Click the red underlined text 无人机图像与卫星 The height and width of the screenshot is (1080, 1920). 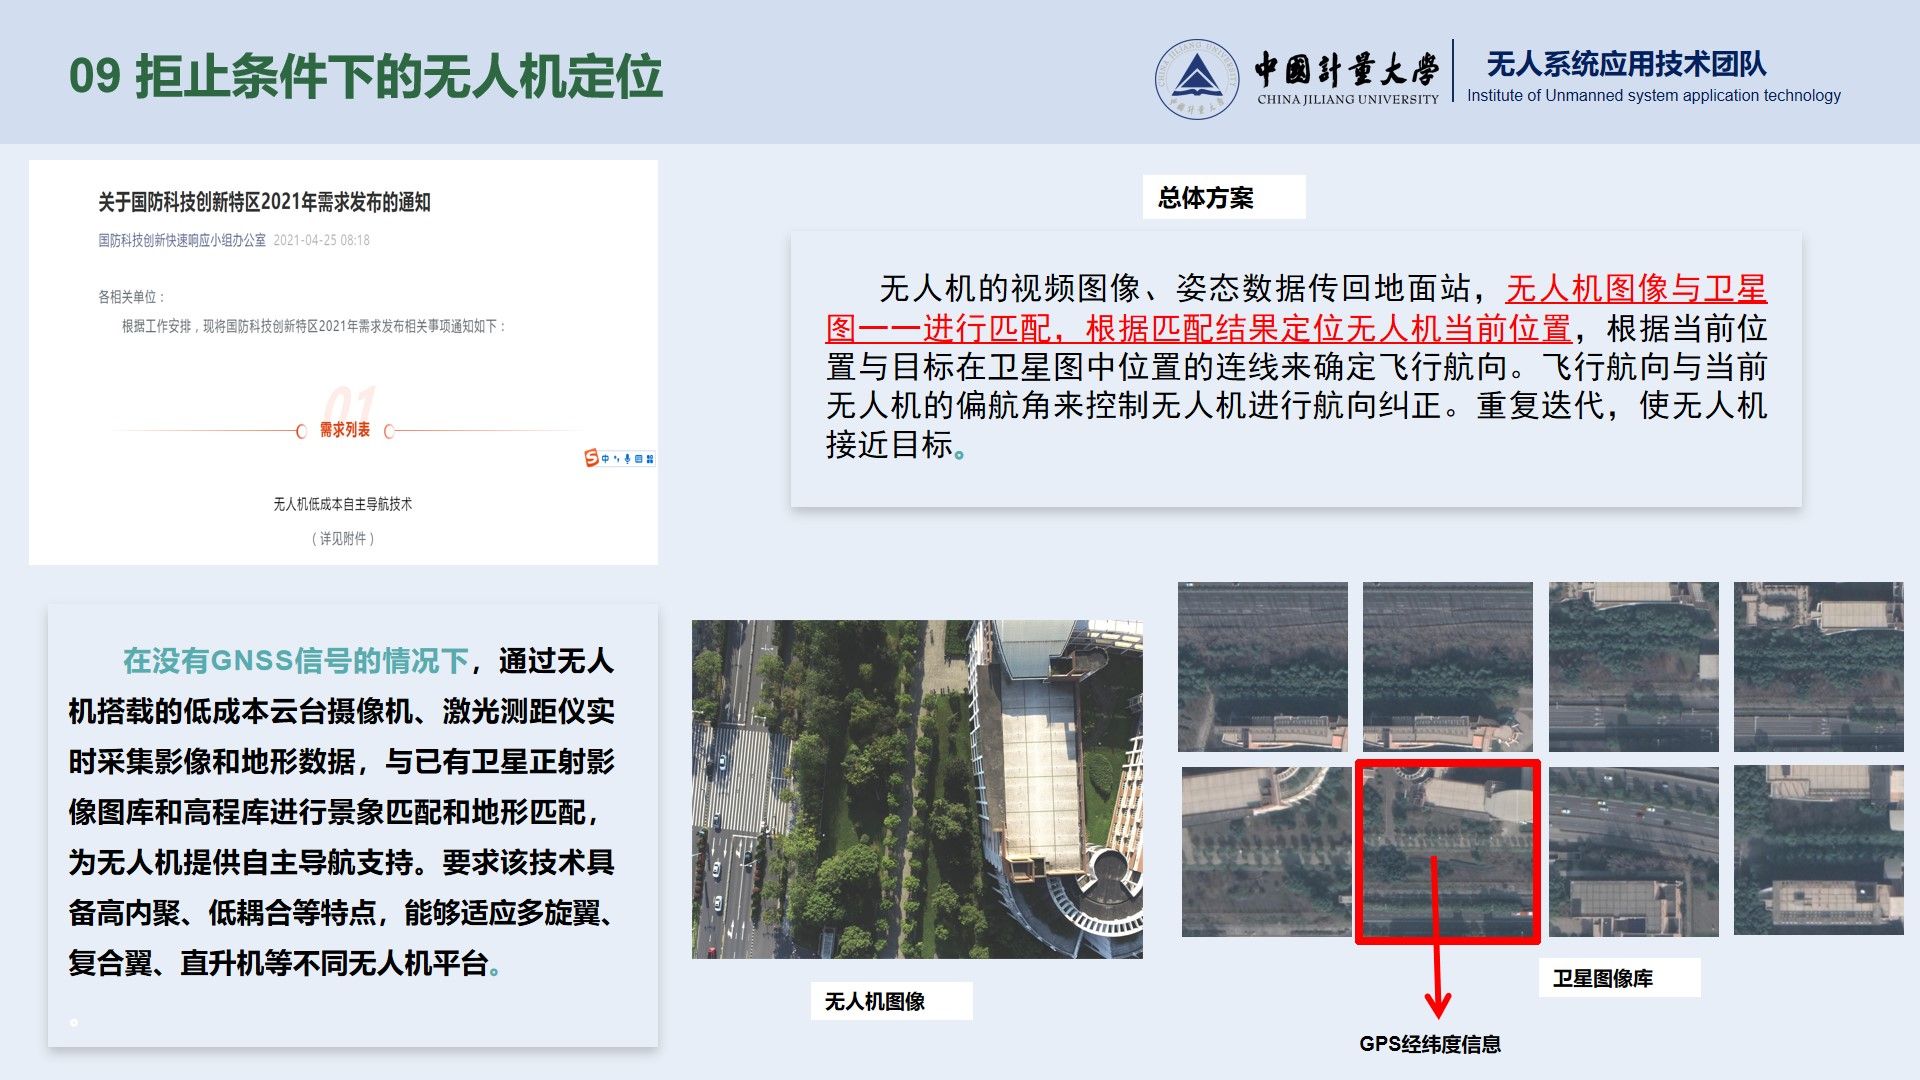click(1635, 289)
